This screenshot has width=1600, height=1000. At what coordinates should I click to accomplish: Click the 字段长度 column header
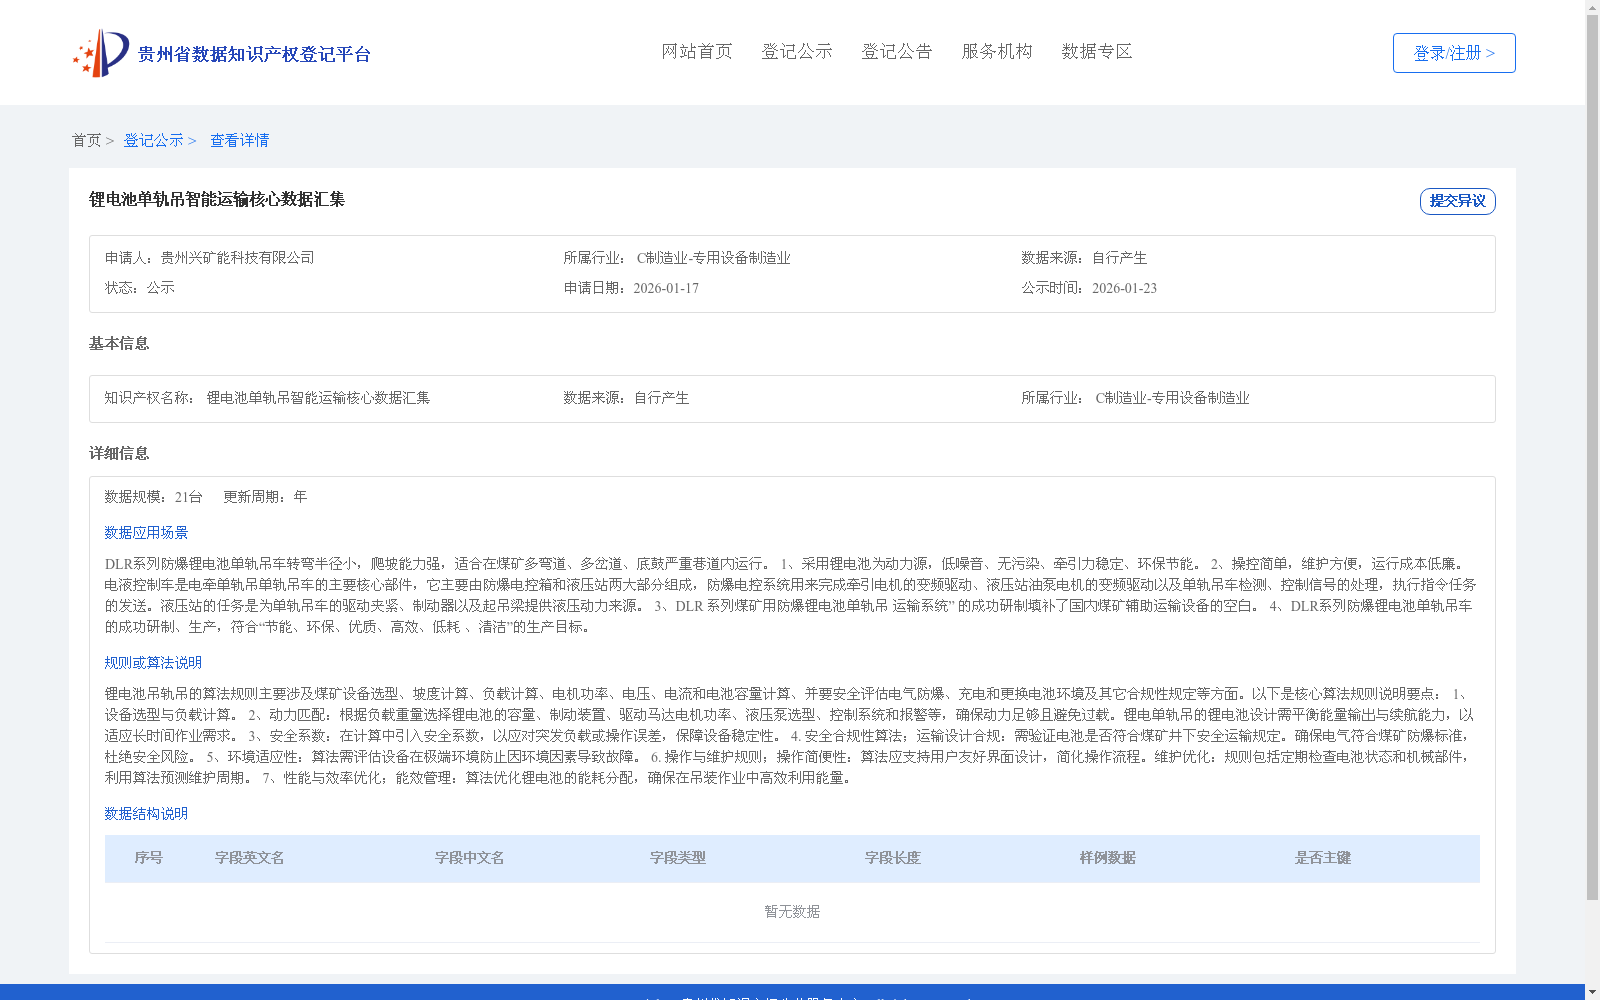(893, 858)
